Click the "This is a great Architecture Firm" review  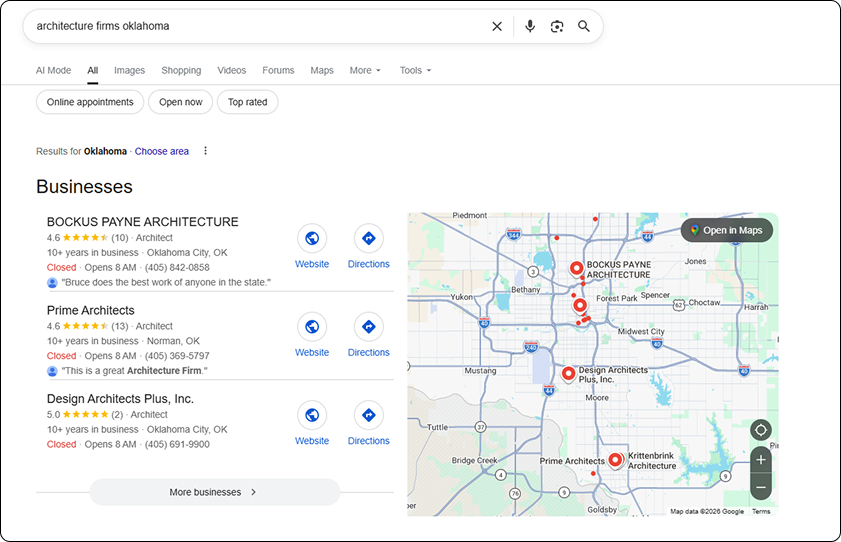tap(135, 371)
